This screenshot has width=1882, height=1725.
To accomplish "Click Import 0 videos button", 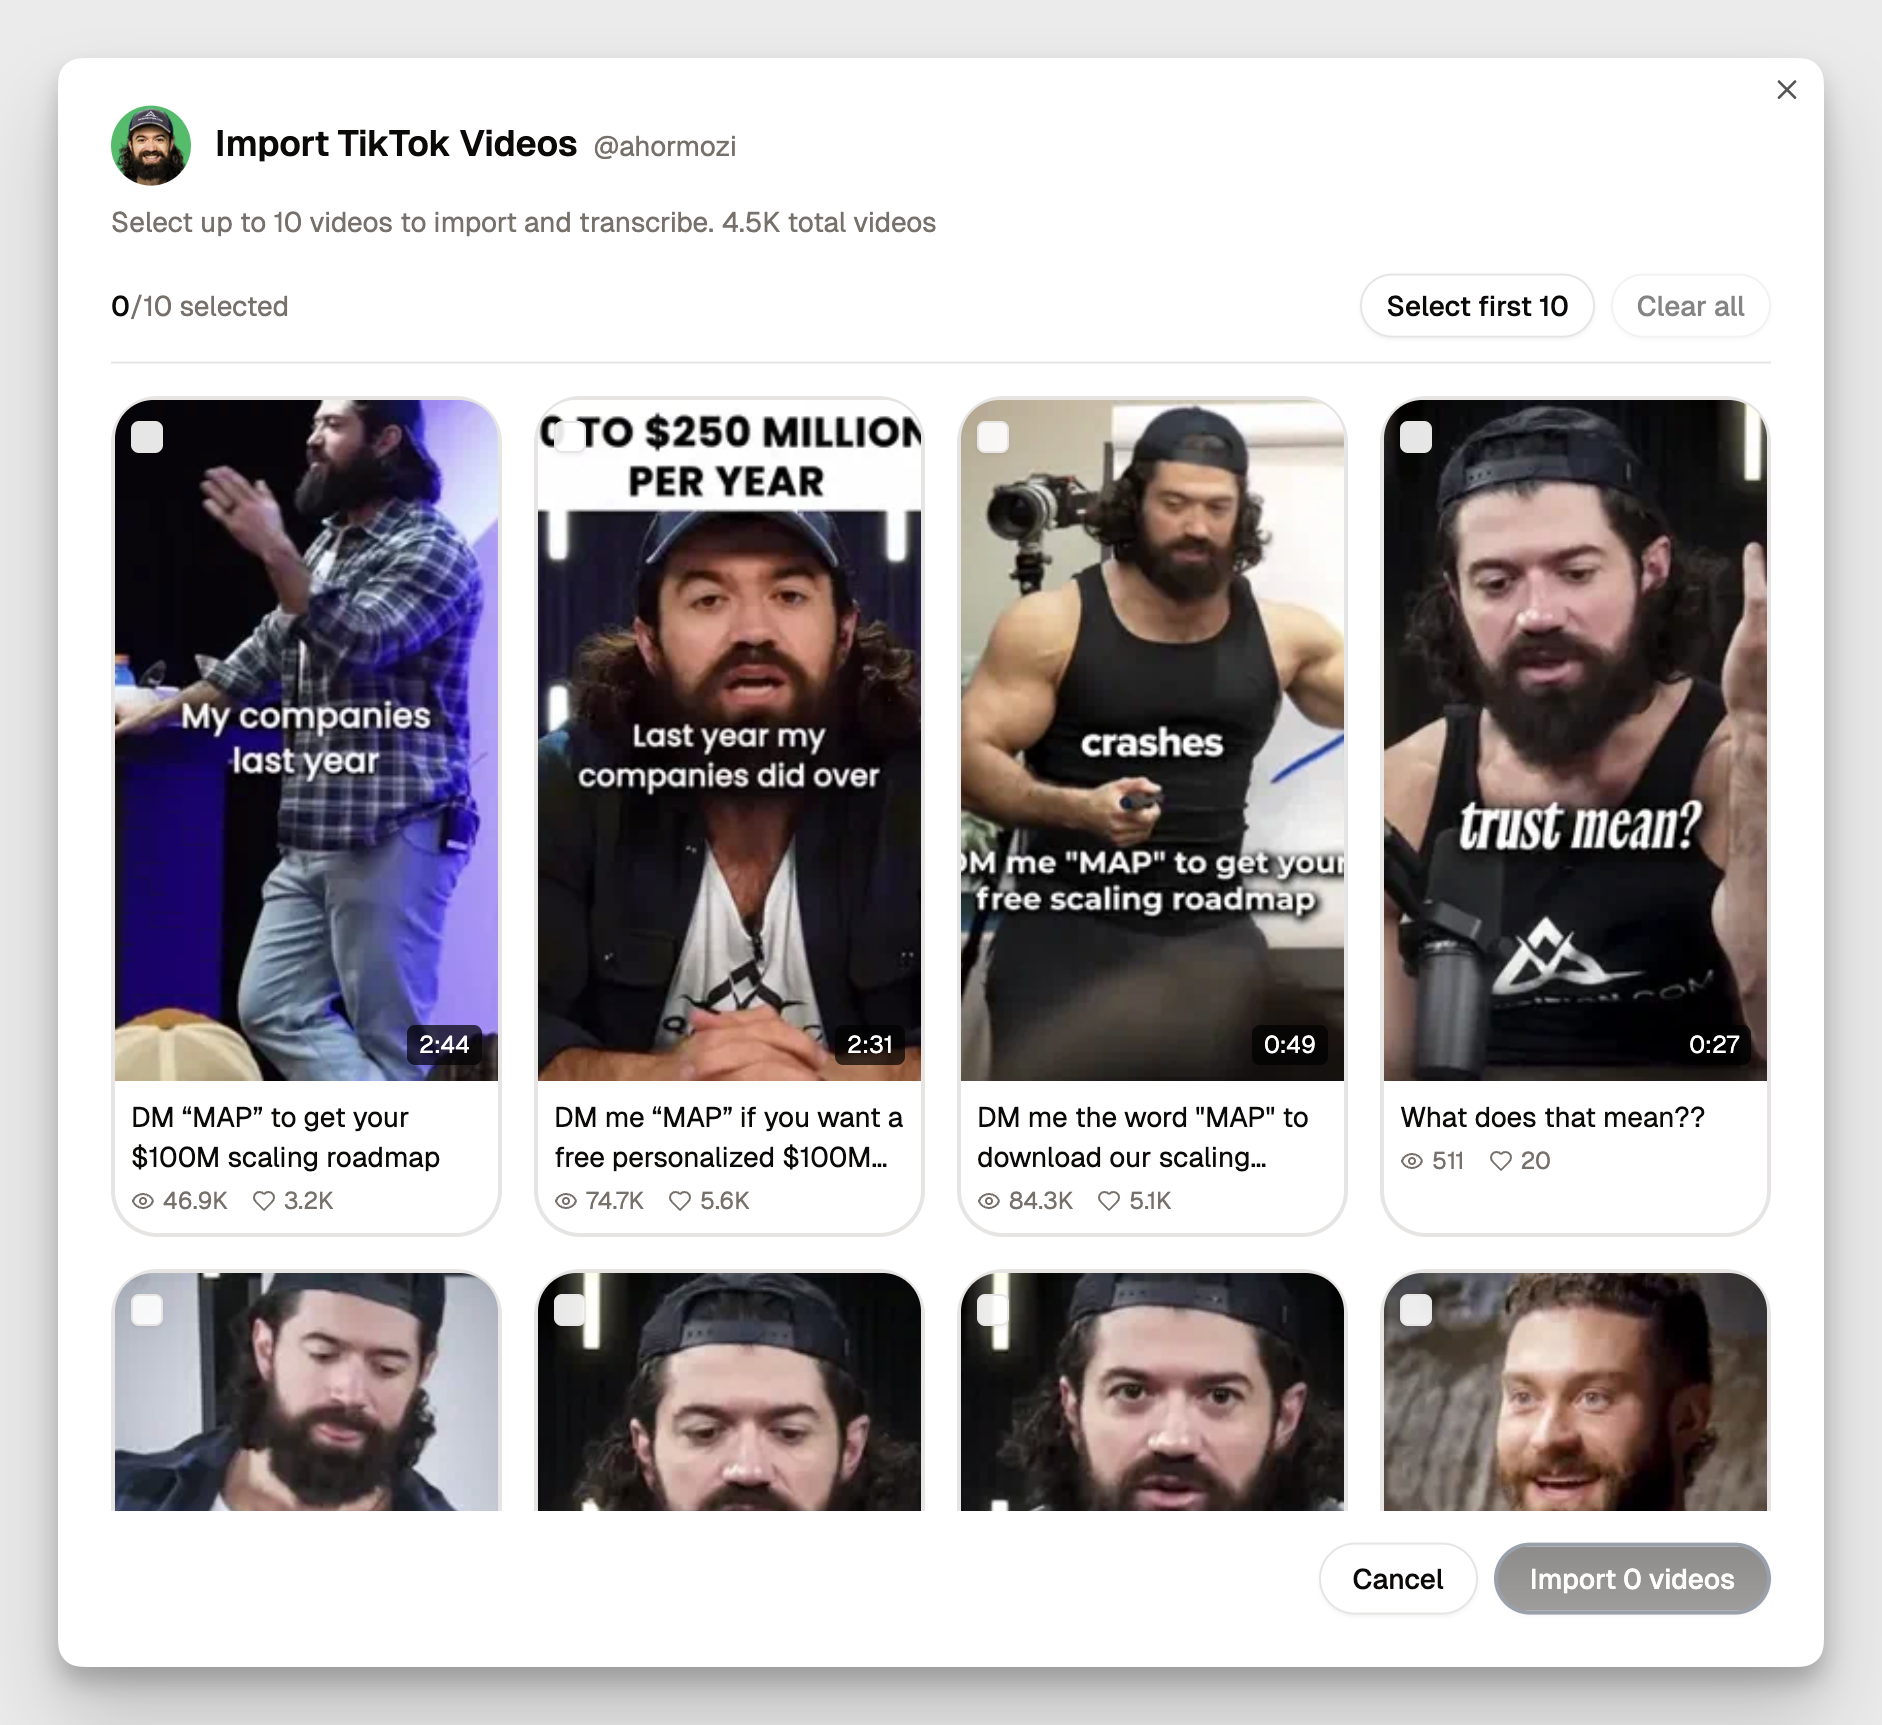I will tap(1631, 1579).
